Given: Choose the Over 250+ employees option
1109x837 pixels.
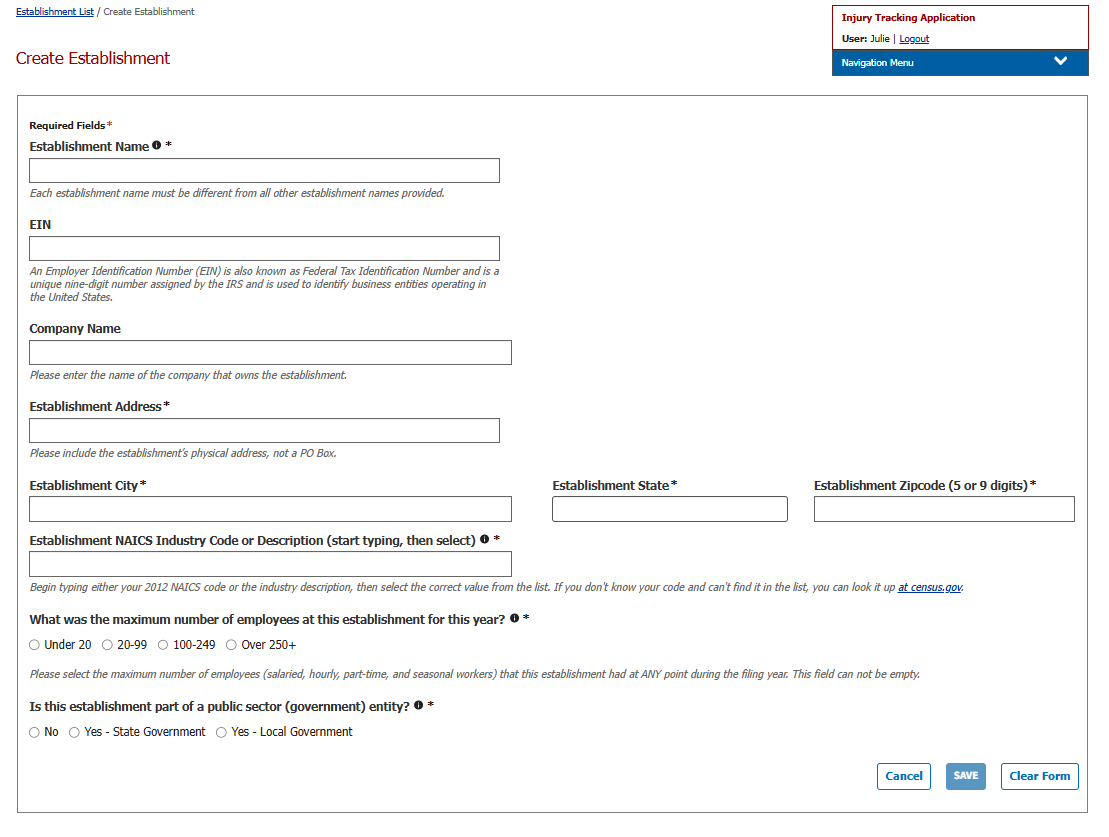Looking at the screenshot, I should pyautogui.click(x=232, y=645).
